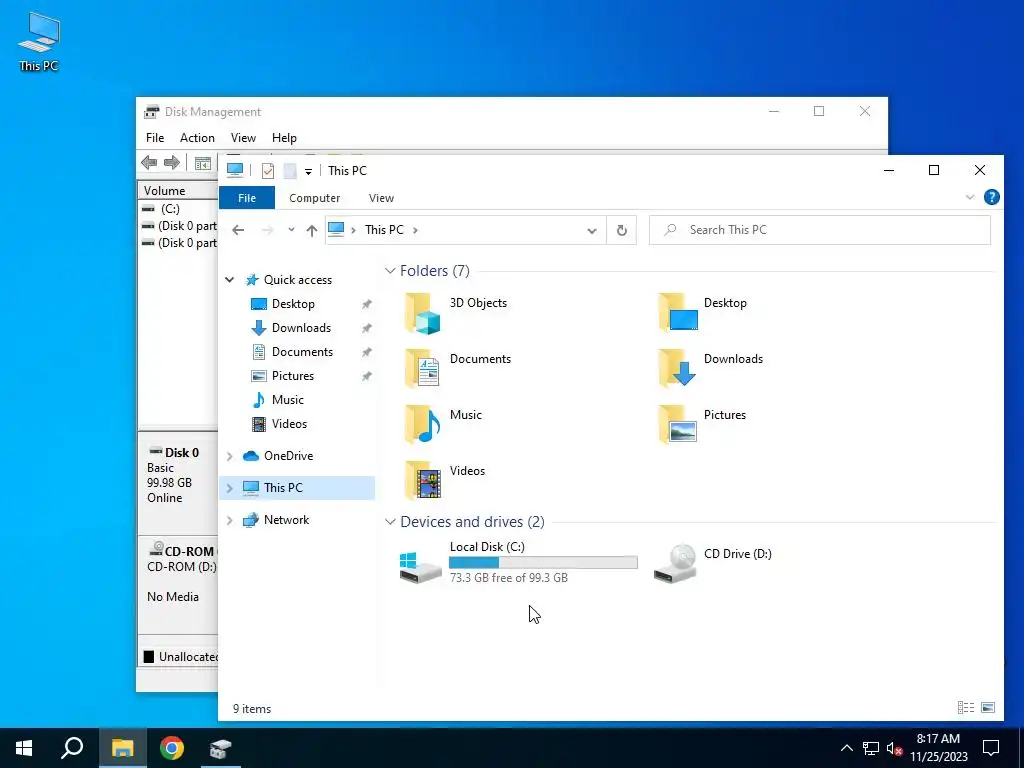Expand OneDrive tree node

click(229, 456)
